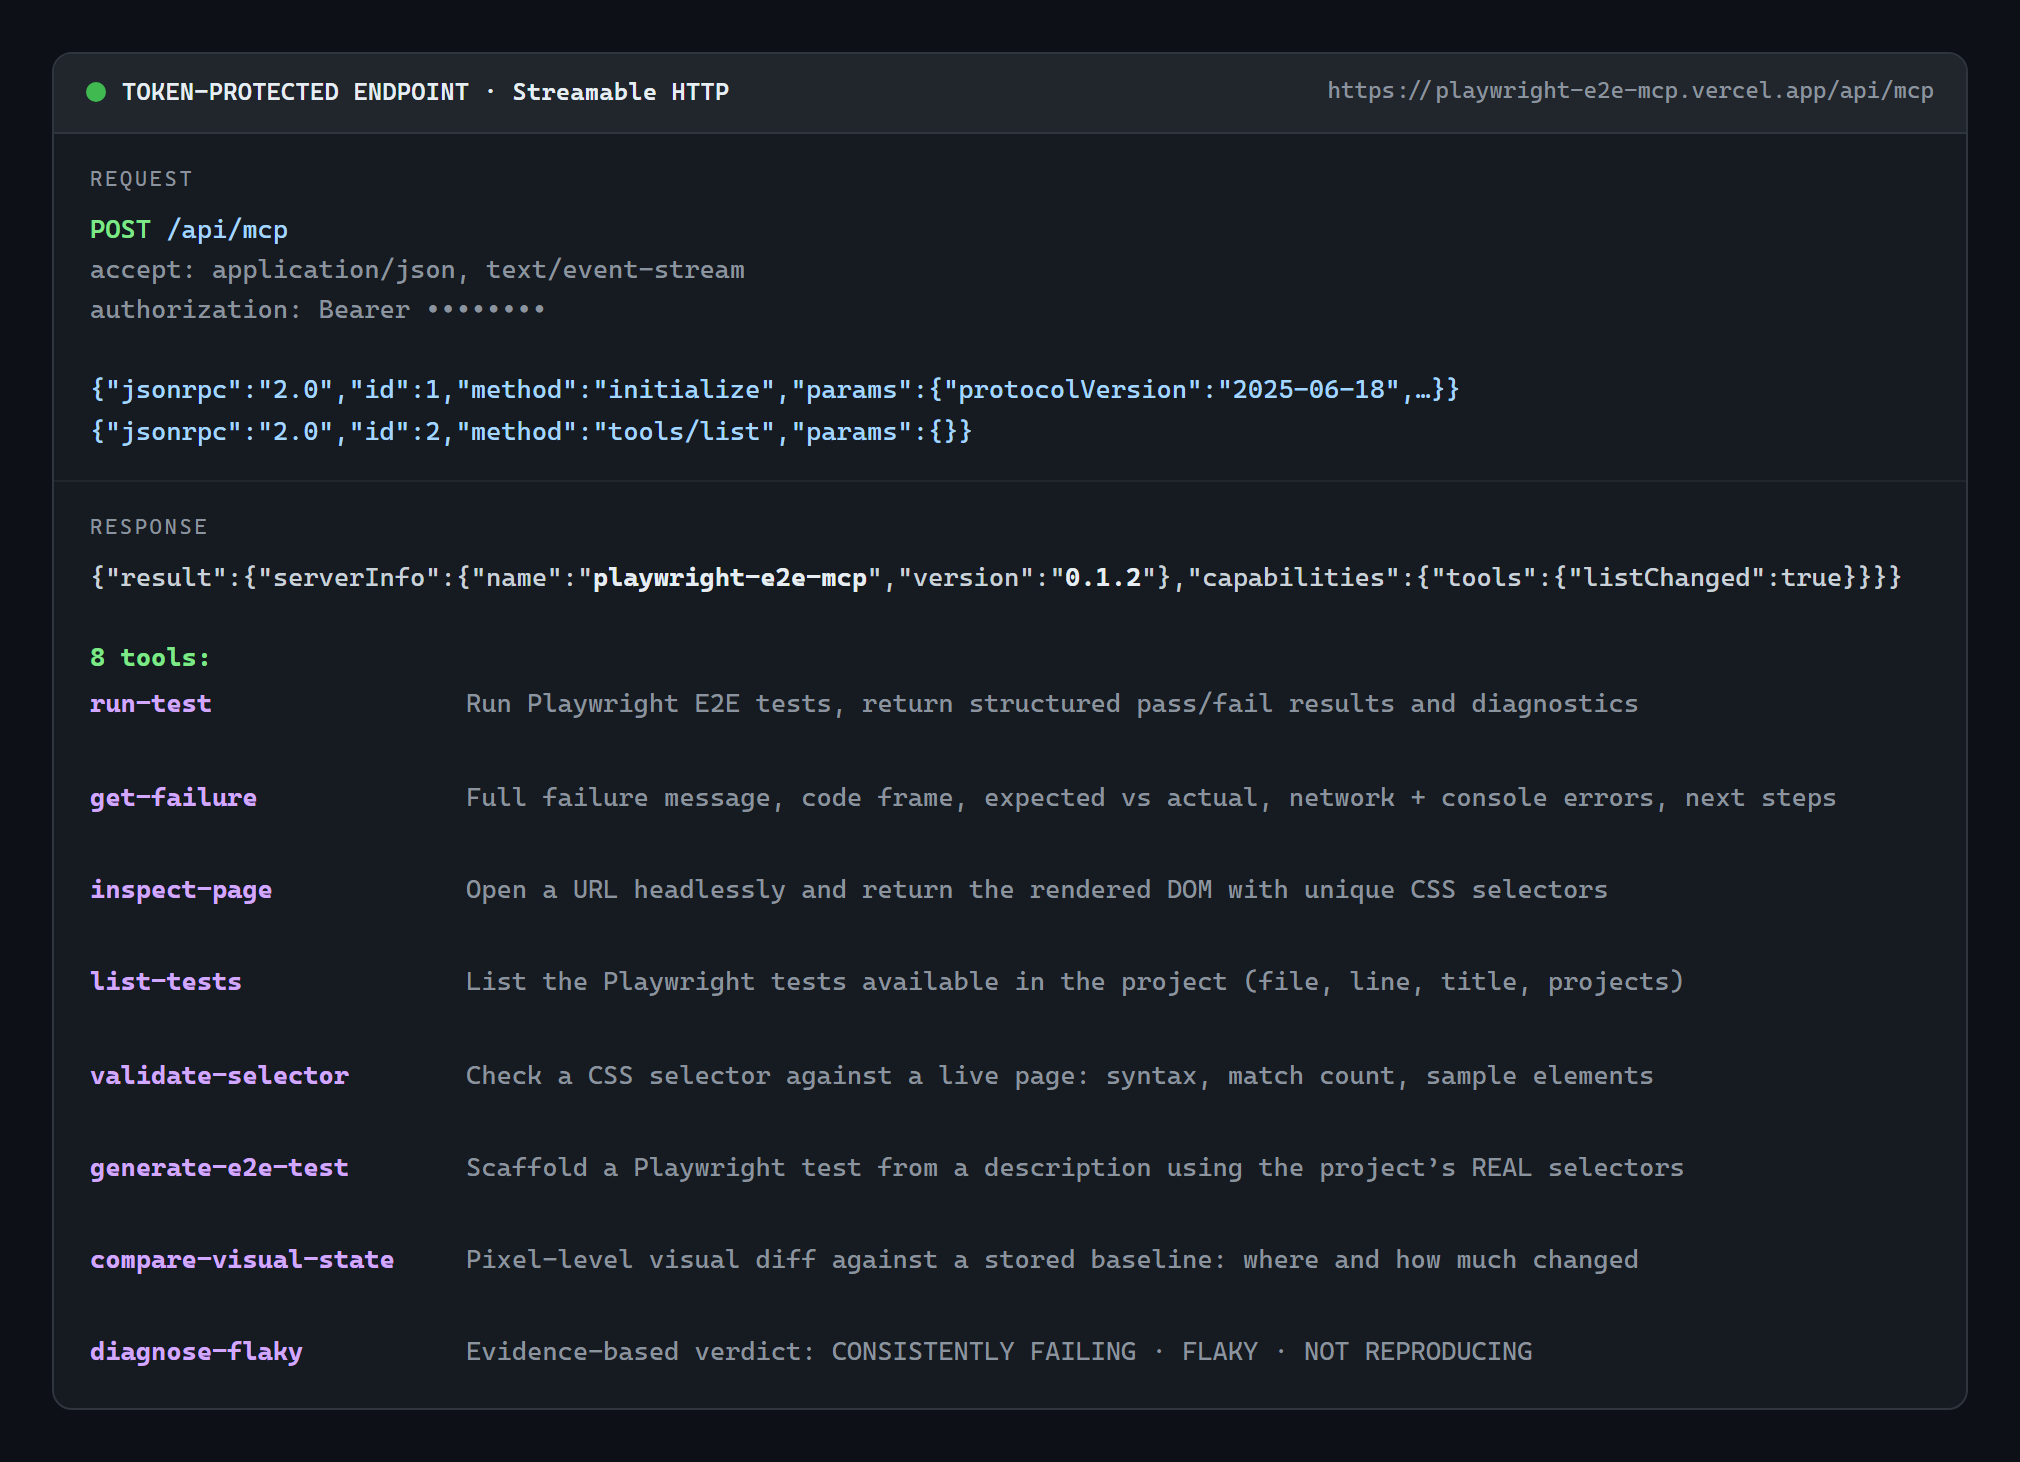
Task: Click the compare-visual-state tool name
Action: [x=242, y=1260]
